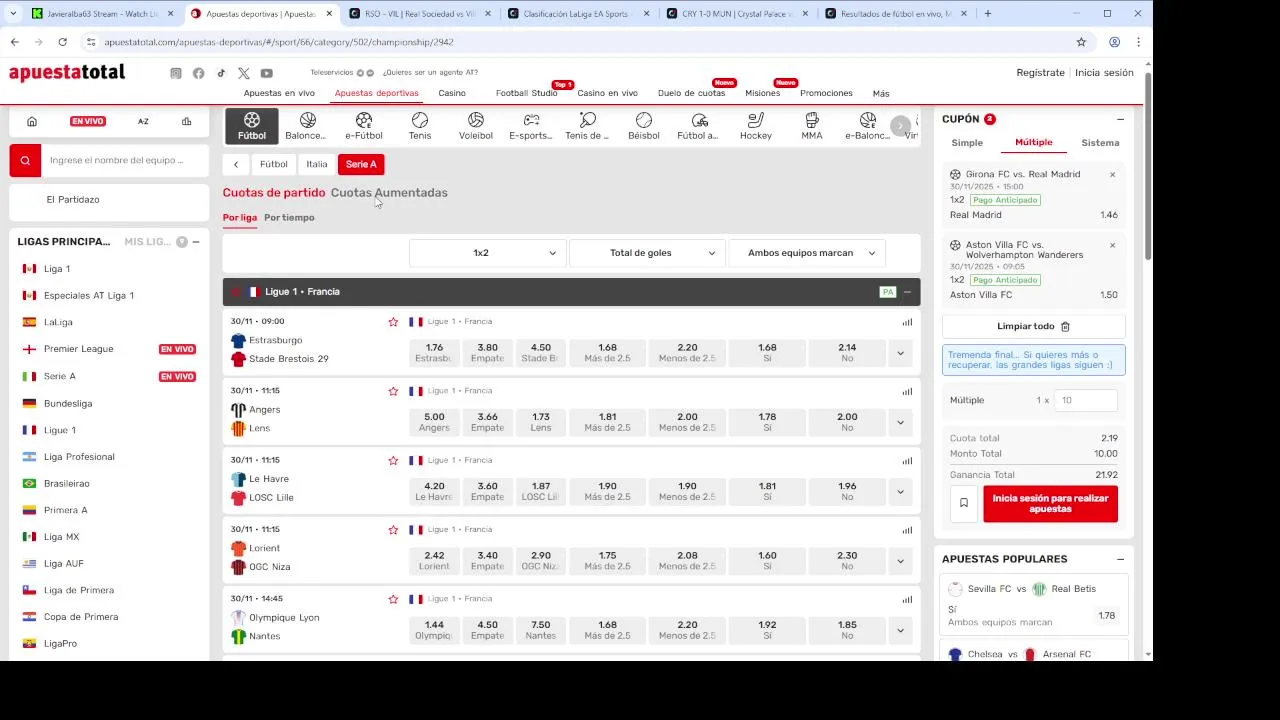
Task: Open the 1x2 market dropdown
Action: 488,253
